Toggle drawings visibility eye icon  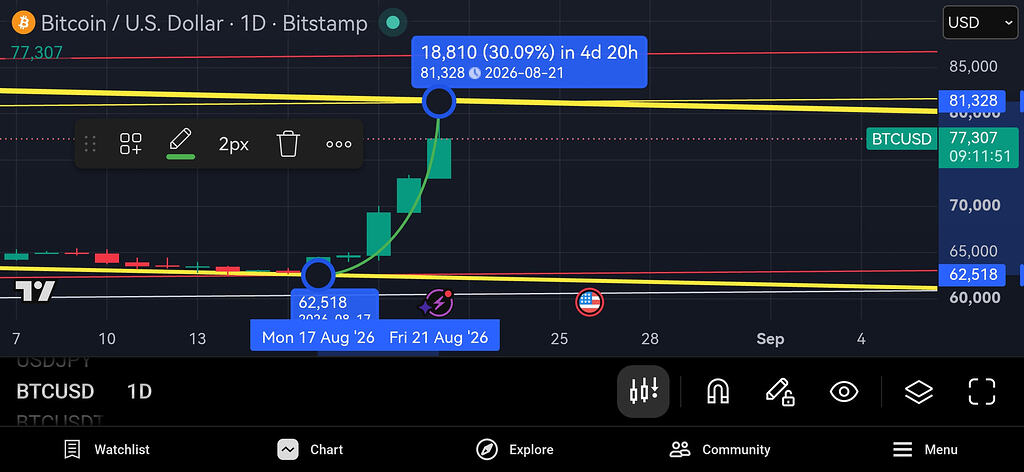tap(844, 392)
